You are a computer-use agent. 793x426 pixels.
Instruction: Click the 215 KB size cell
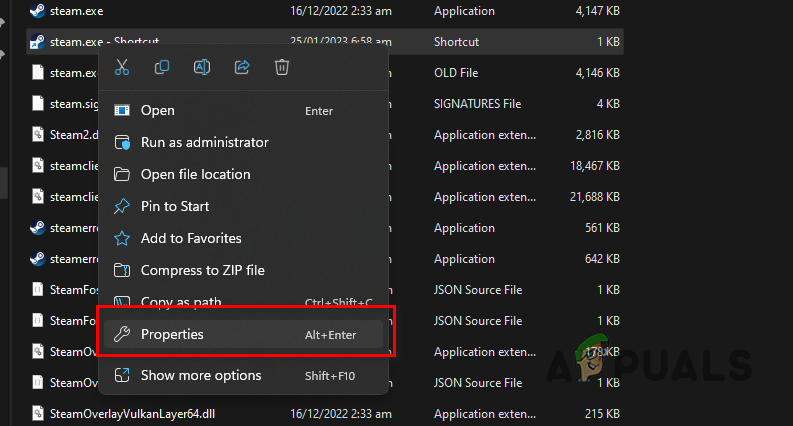click(x=602, y=413)
